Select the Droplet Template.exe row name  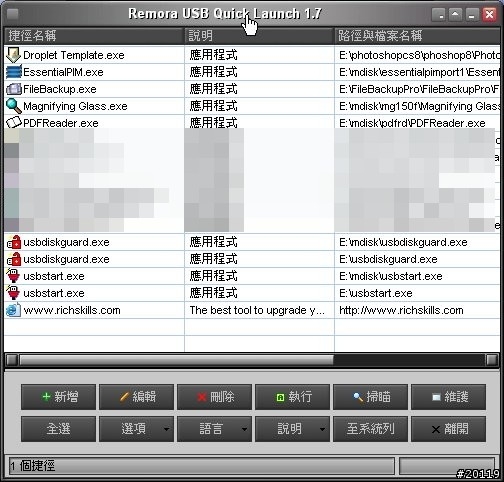[x=74, y=55]
